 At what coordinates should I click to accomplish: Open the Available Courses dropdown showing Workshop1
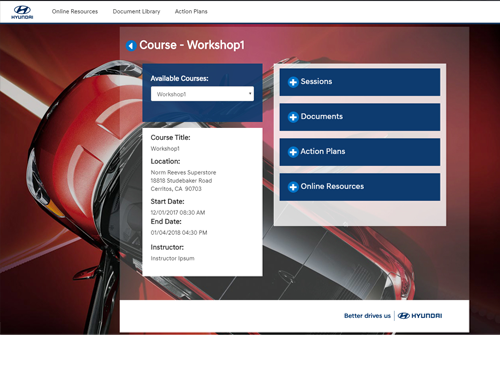pyautogui.click(x=202, y=94)
